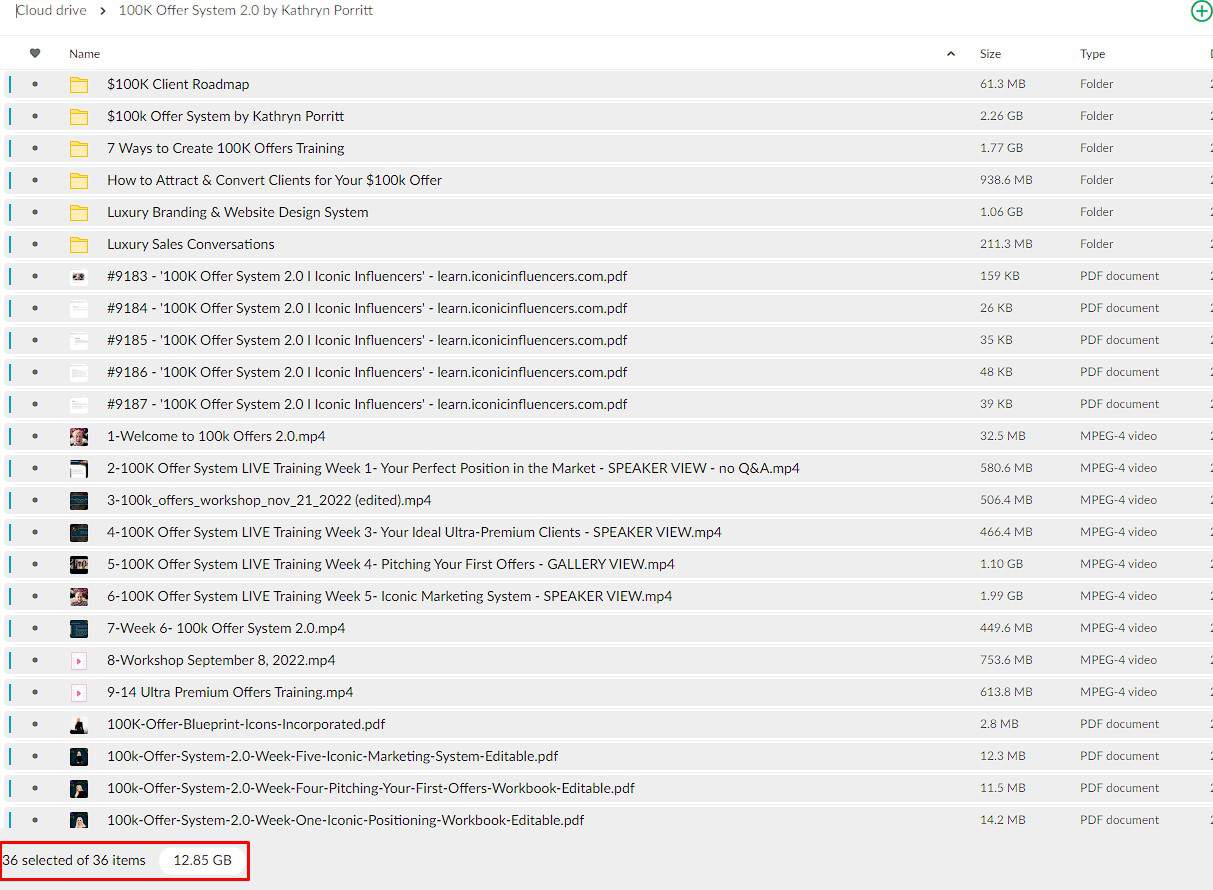Click the heart favorites icon in the column header
Viewport: 1213px width, 890px height.
click(x=35, y=54)
